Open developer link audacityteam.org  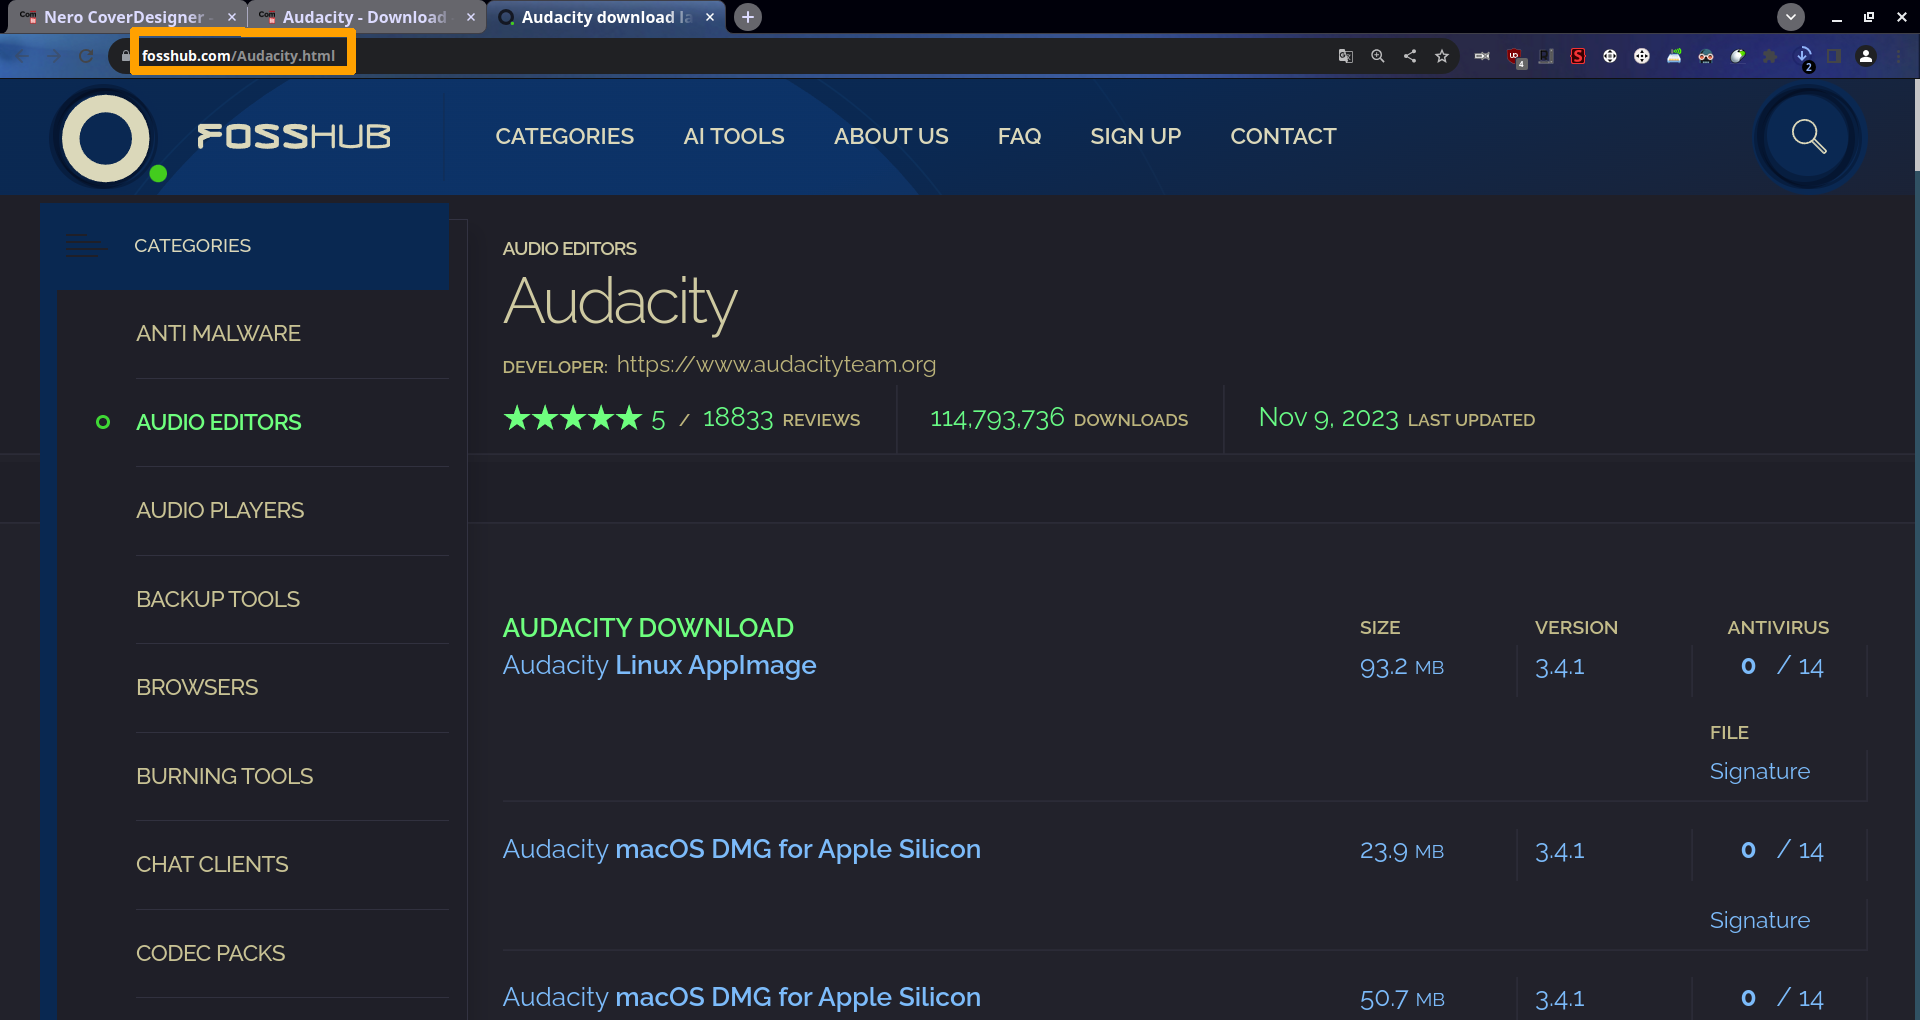coord(776,365)
